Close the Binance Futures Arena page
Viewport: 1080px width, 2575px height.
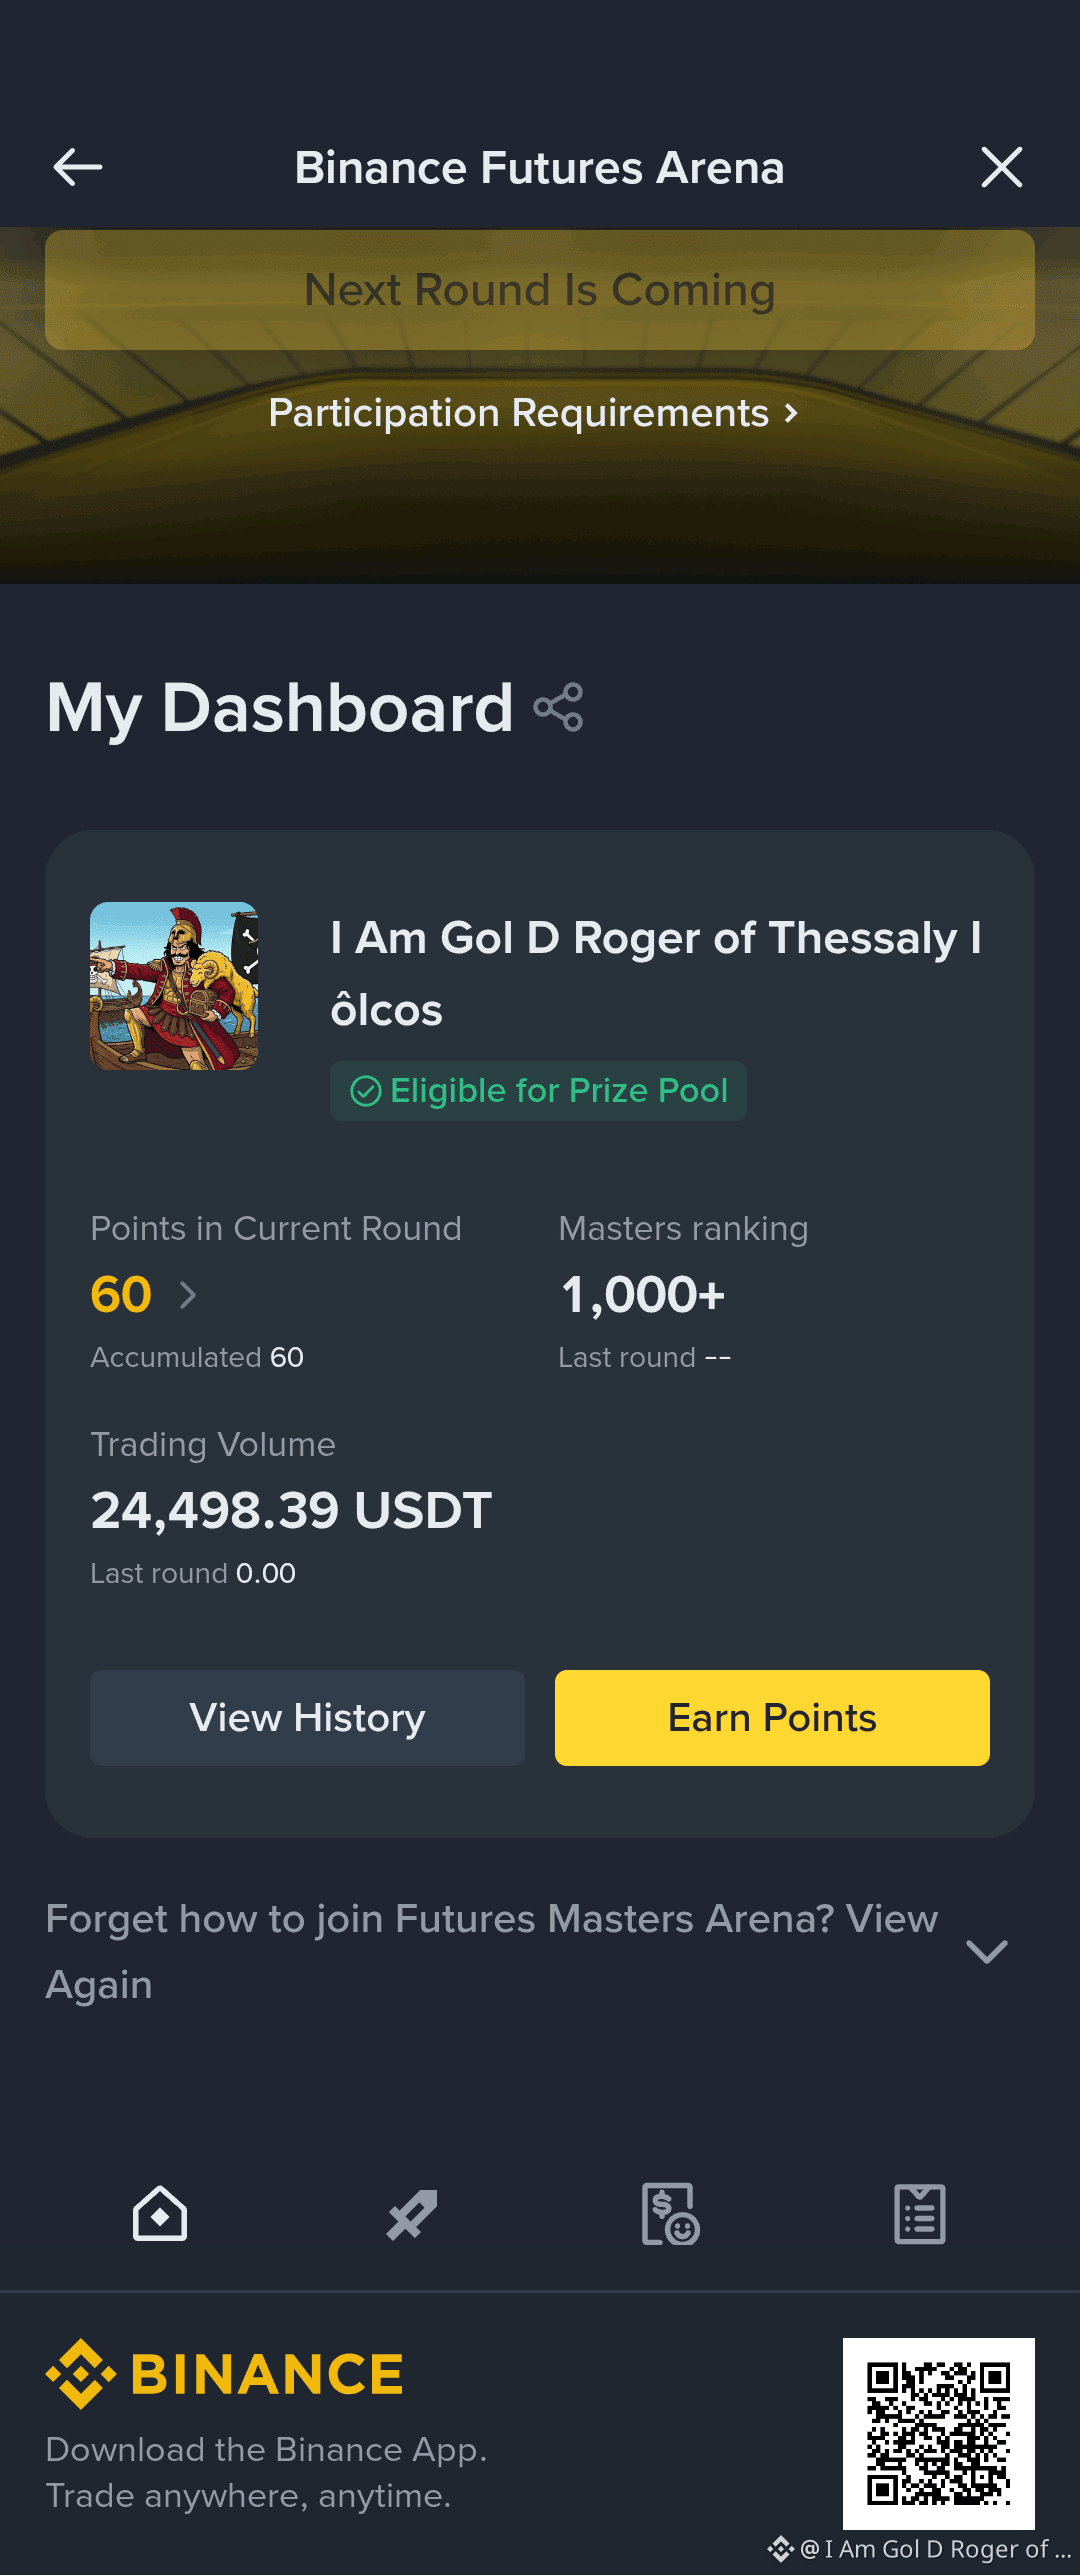[1002, 167]
